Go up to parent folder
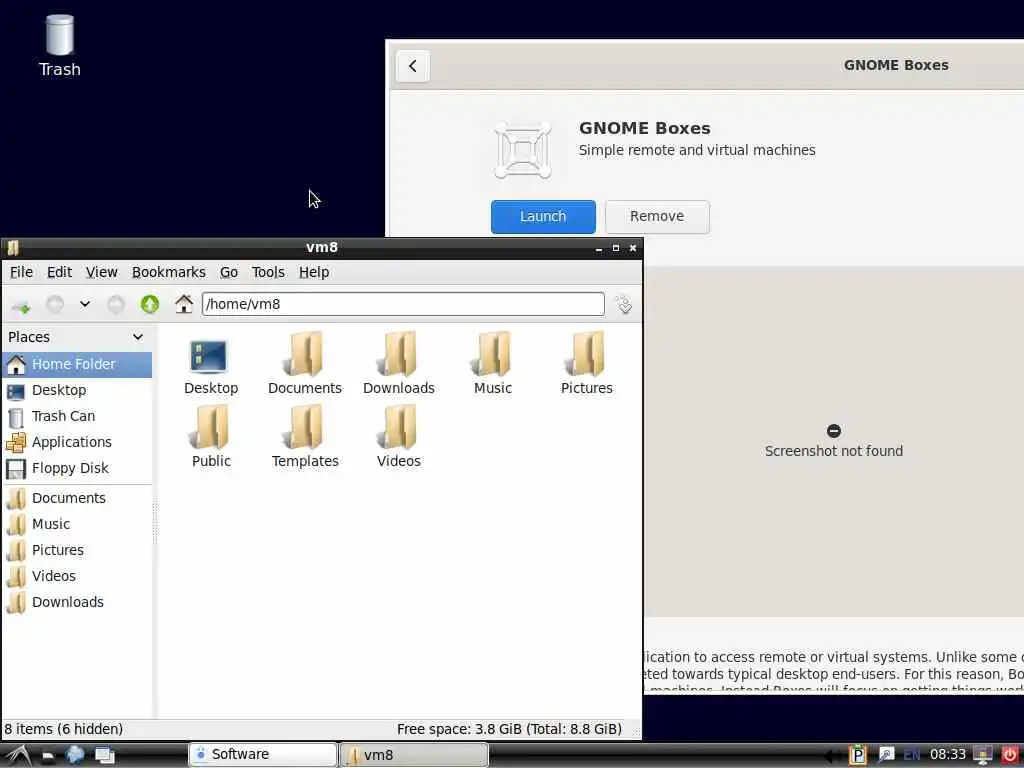The width and height of the screenshot is (1024, 768). click(x=150, y=304)
